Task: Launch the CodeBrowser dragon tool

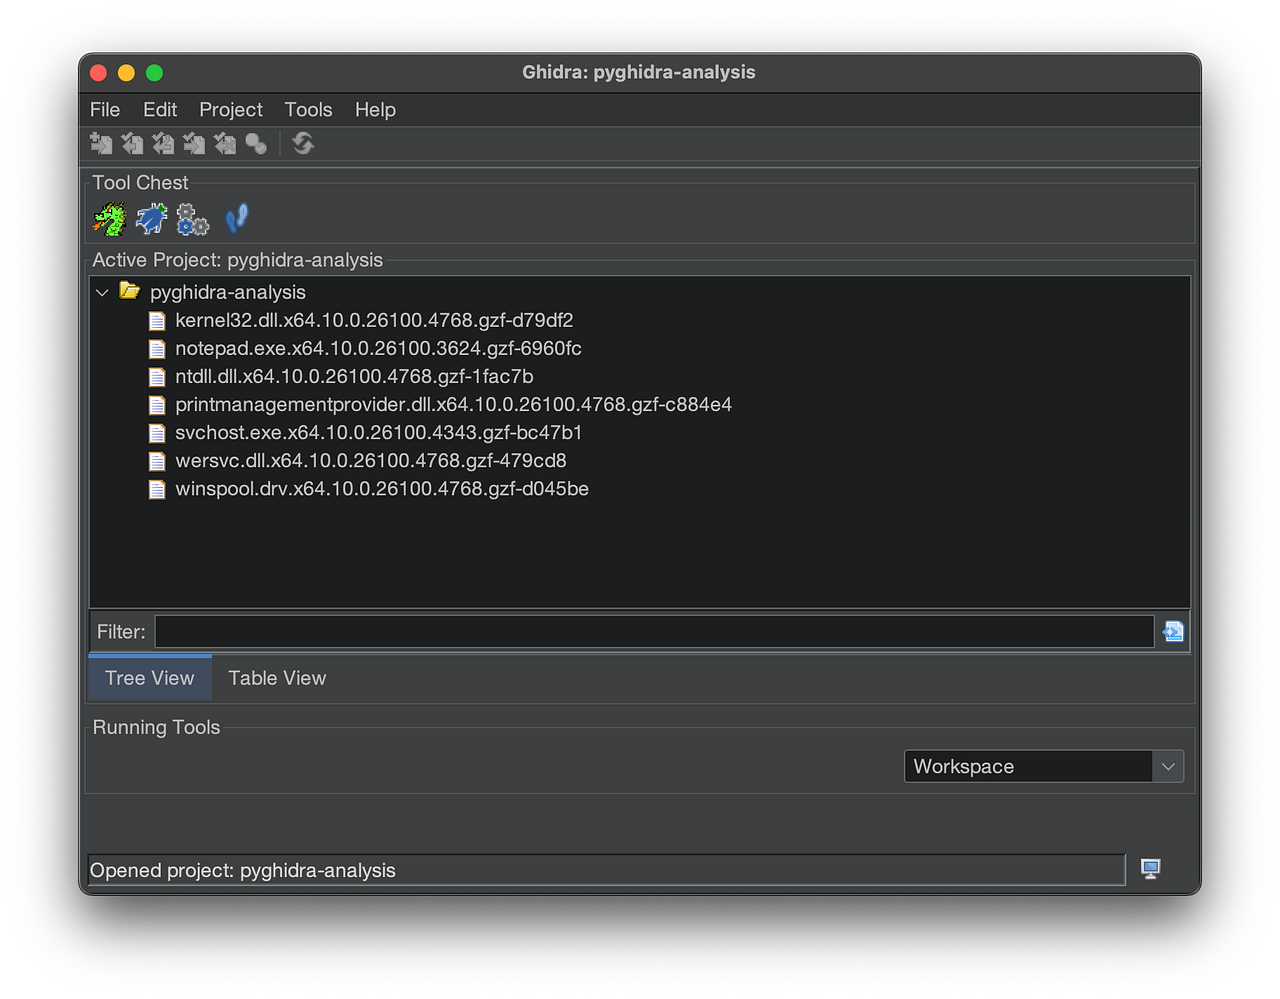Action: click(110, 219)
